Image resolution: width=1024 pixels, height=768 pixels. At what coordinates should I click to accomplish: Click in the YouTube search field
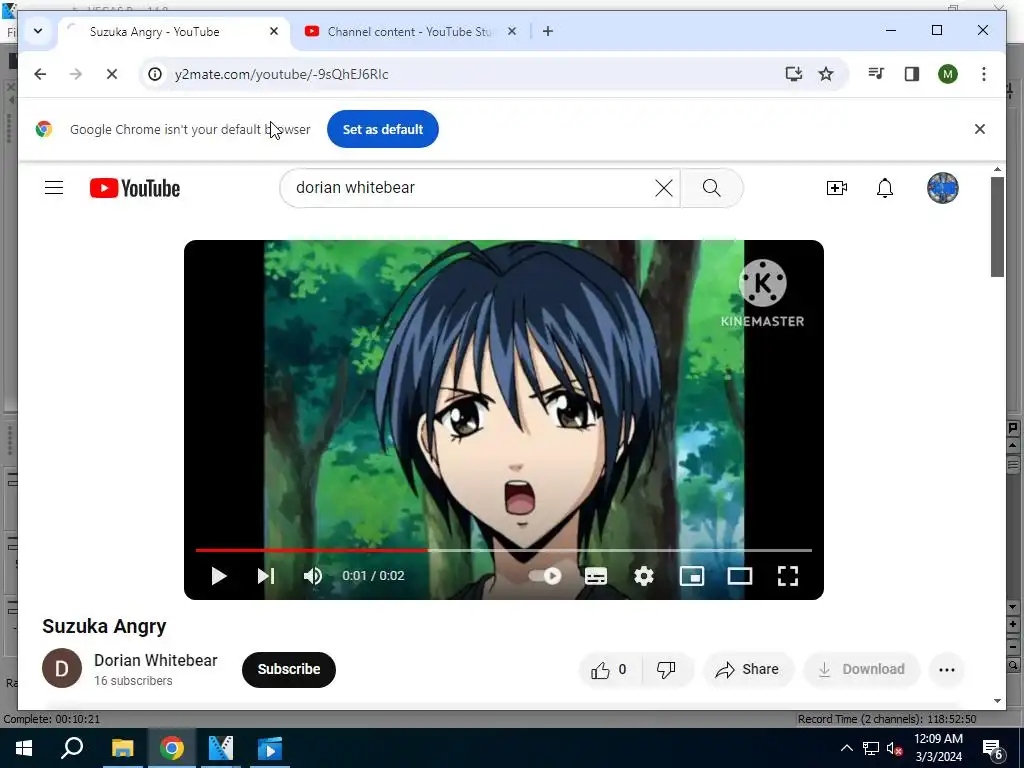(x=470, y=188)
